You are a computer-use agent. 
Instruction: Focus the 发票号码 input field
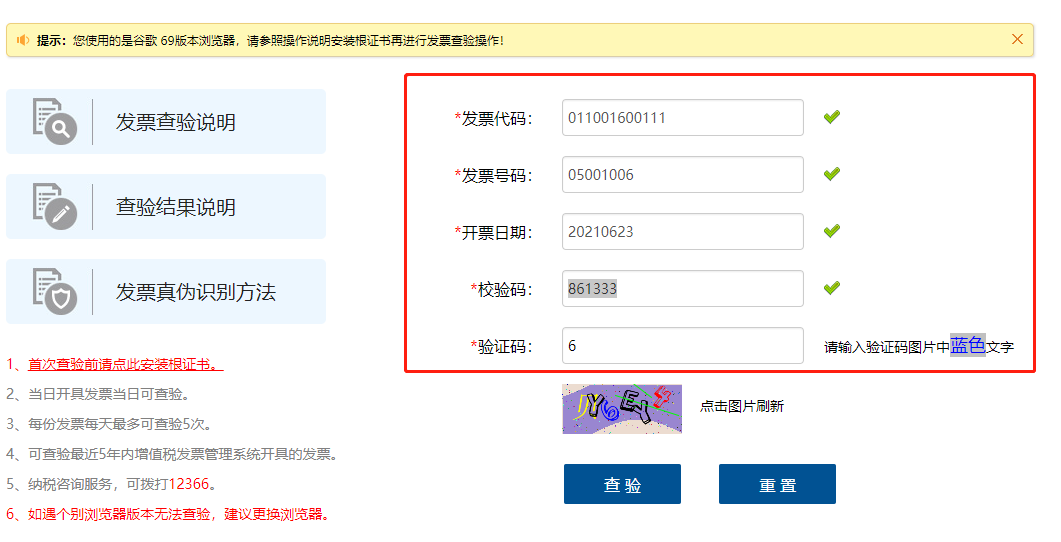pos(682,174)
